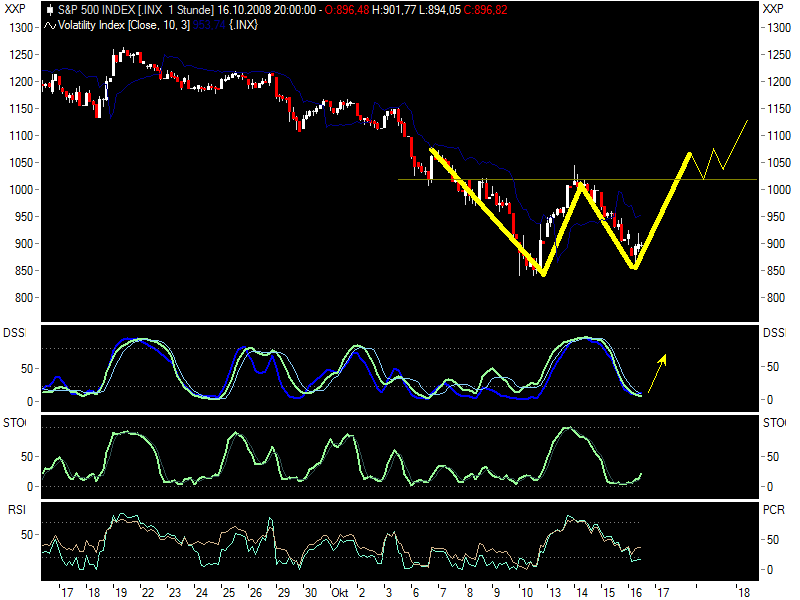800x600 pixels.
Task: Click the '26 date label on the time axis
Action: pos(255,593)
